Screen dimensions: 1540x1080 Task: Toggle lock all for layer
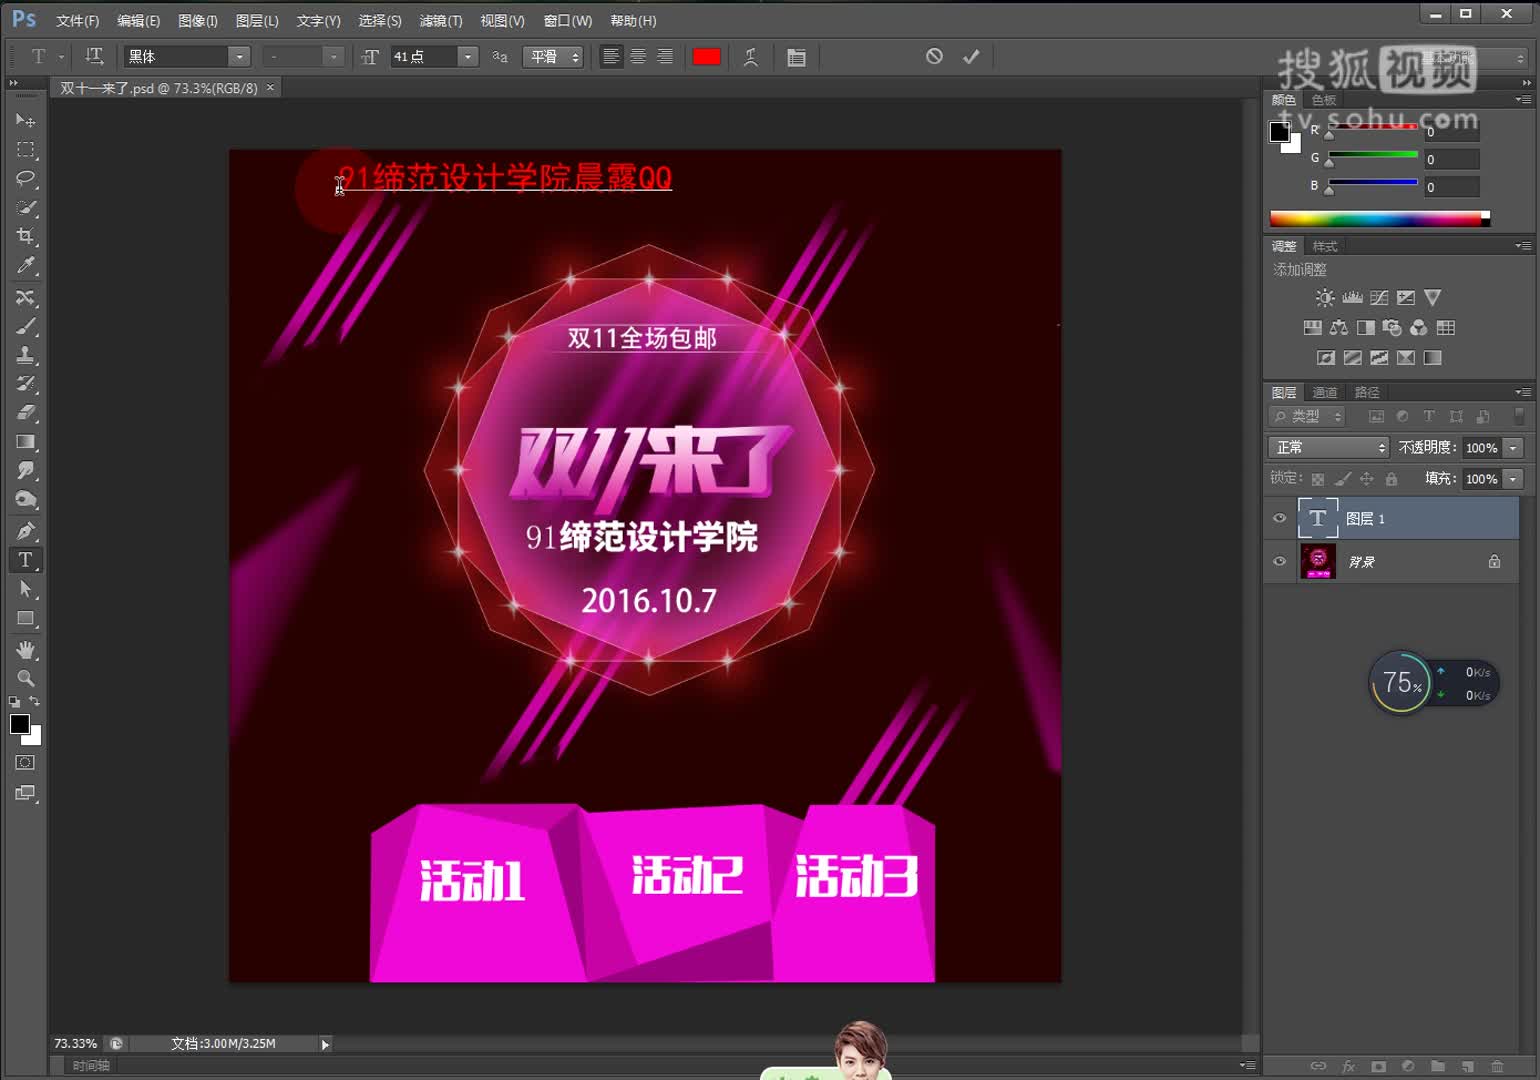[1391, 479]
